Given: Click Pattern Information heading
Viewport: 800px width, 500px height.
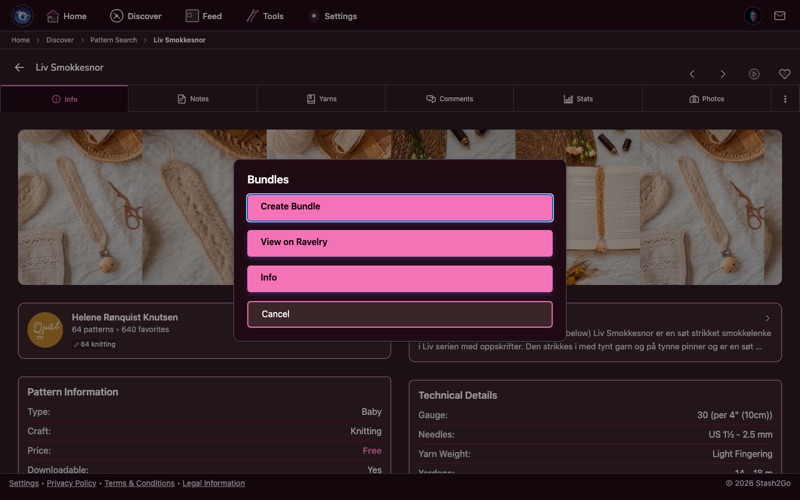Looking at the screenshot, I should (x=72, y=392).
